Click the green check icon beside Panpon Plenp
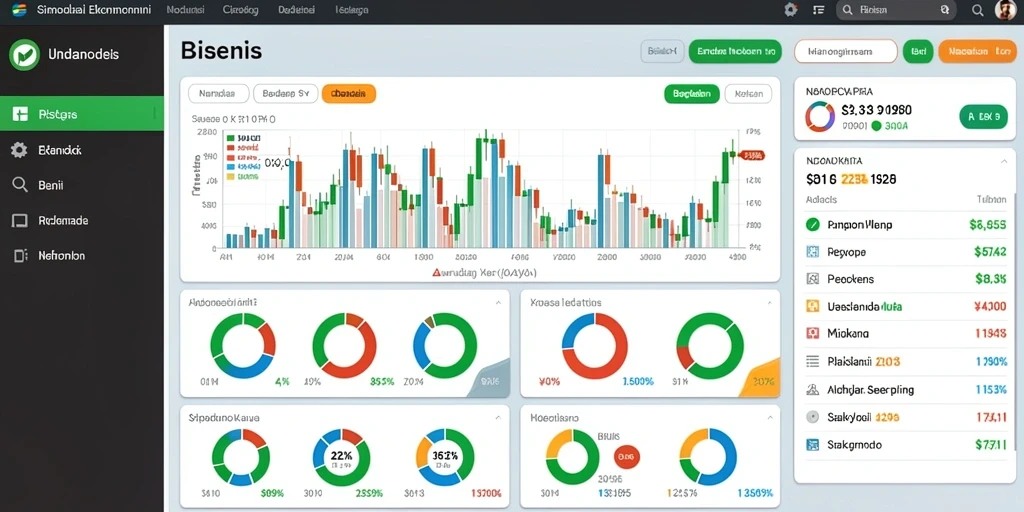Screen dimensions: 1024x512 [812, 225]
